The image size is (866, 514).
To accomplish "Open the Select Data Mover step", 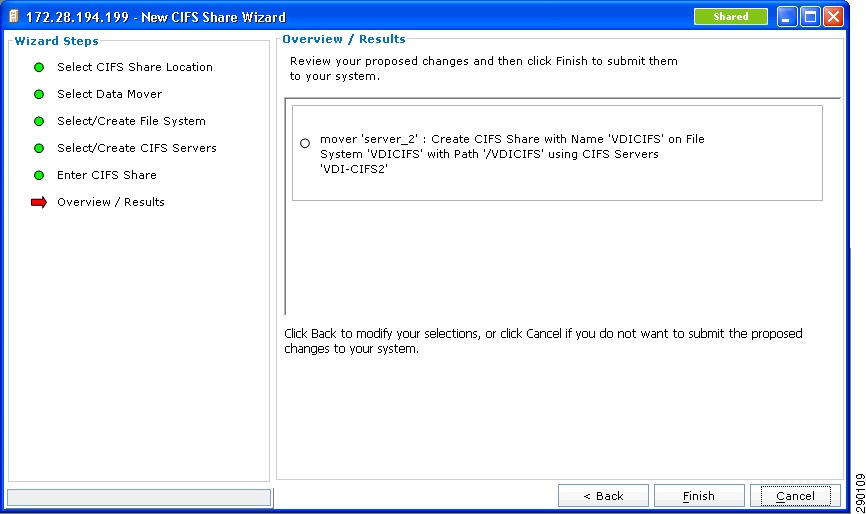I will click(109, 94).
